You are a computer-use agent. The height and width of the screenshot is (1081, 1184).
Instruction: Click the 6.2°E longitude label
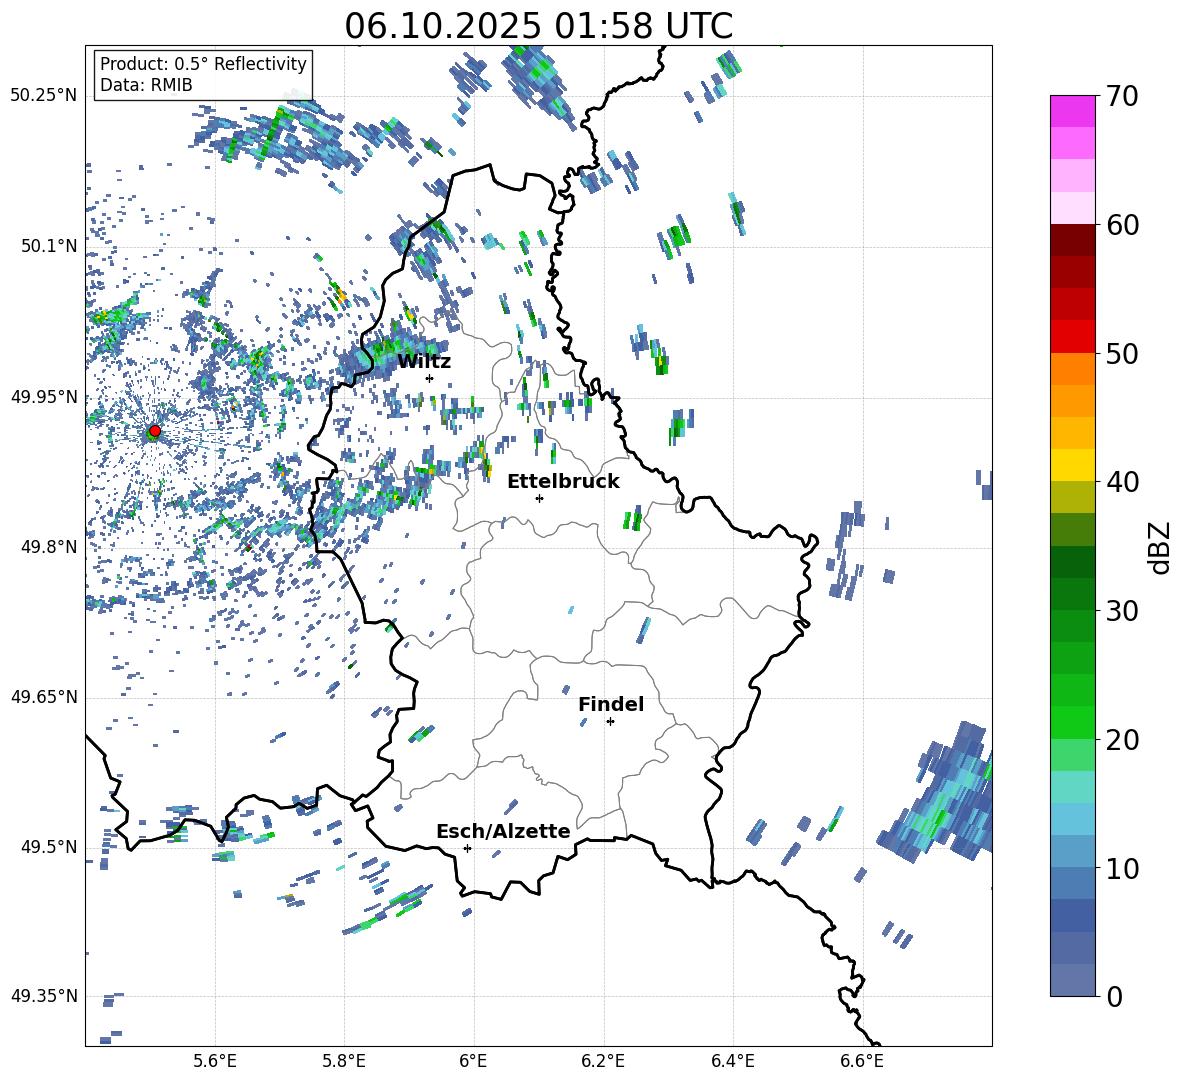coord(603,1061)
